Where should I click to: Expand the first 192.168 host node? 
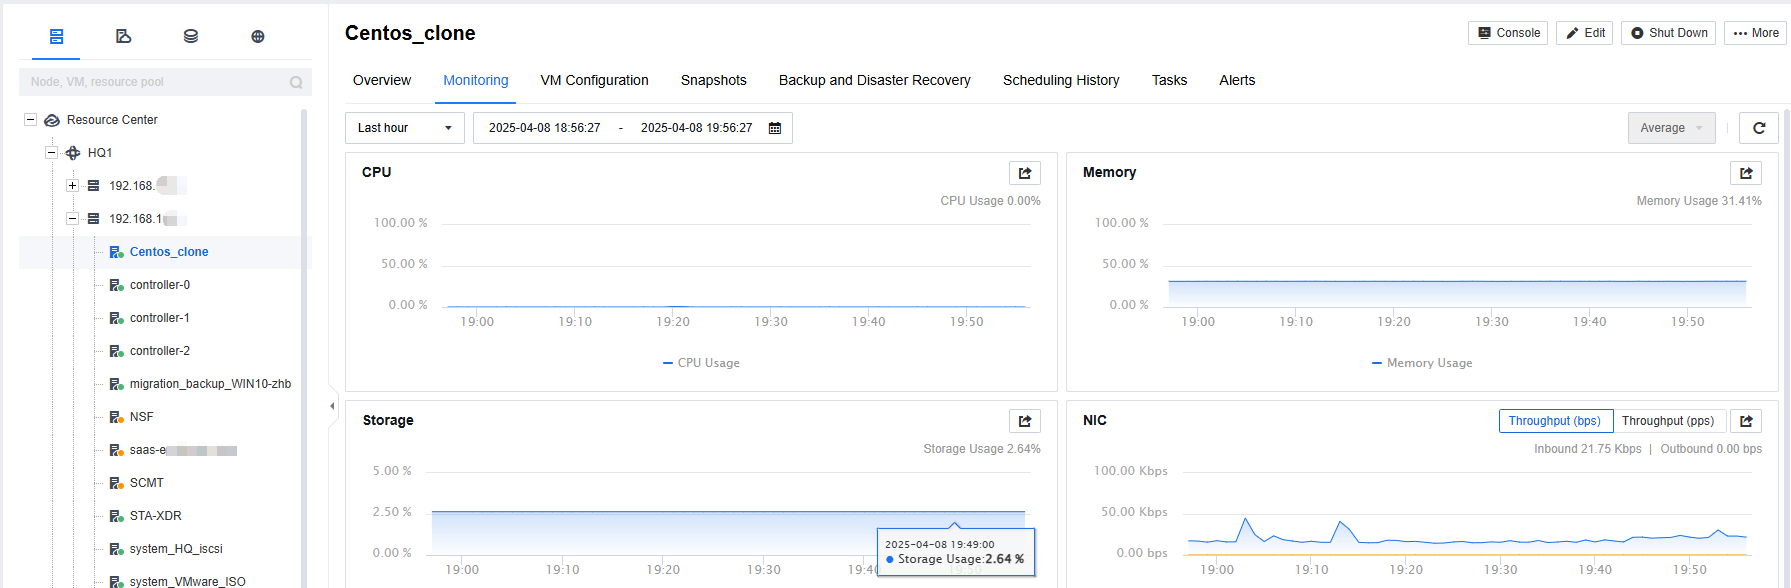[72, 185]
